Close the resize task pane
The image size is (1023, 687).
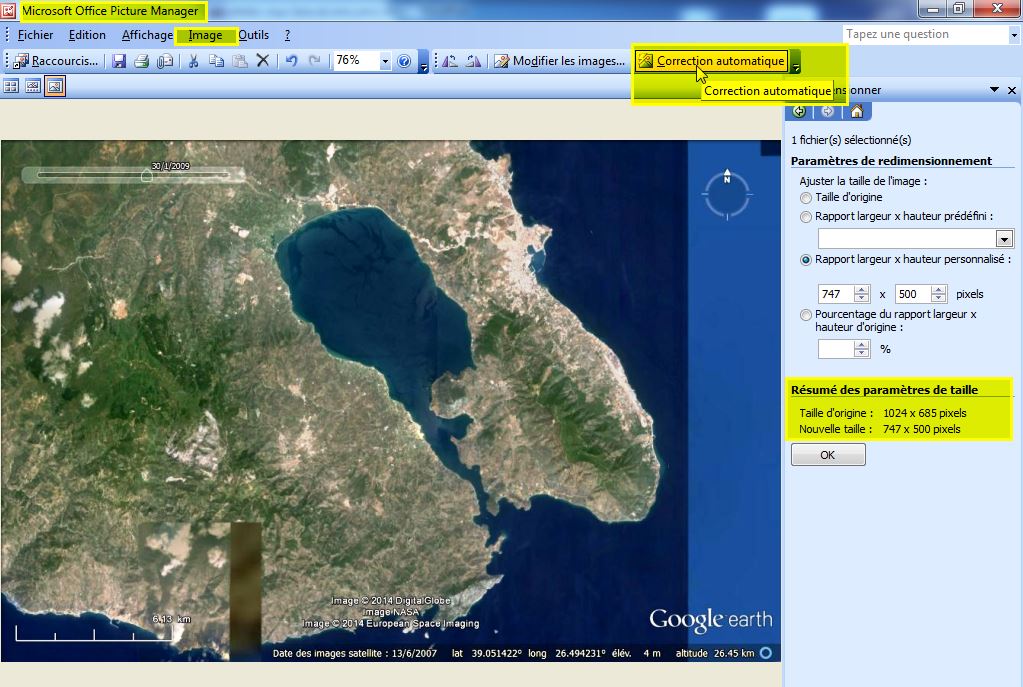1012,90
